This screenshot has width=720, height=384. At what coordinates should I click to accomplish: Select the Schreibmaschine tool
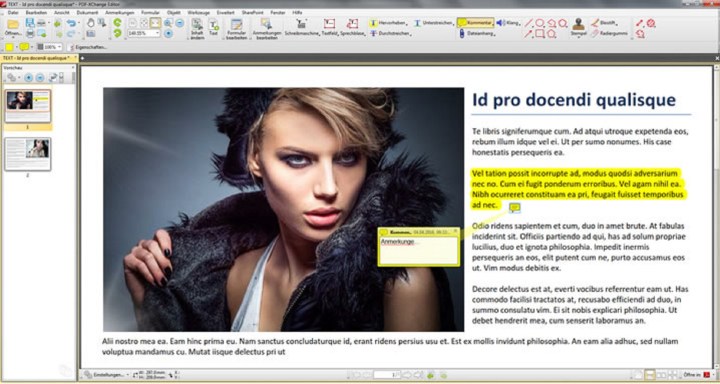click(x=302, y=28)
